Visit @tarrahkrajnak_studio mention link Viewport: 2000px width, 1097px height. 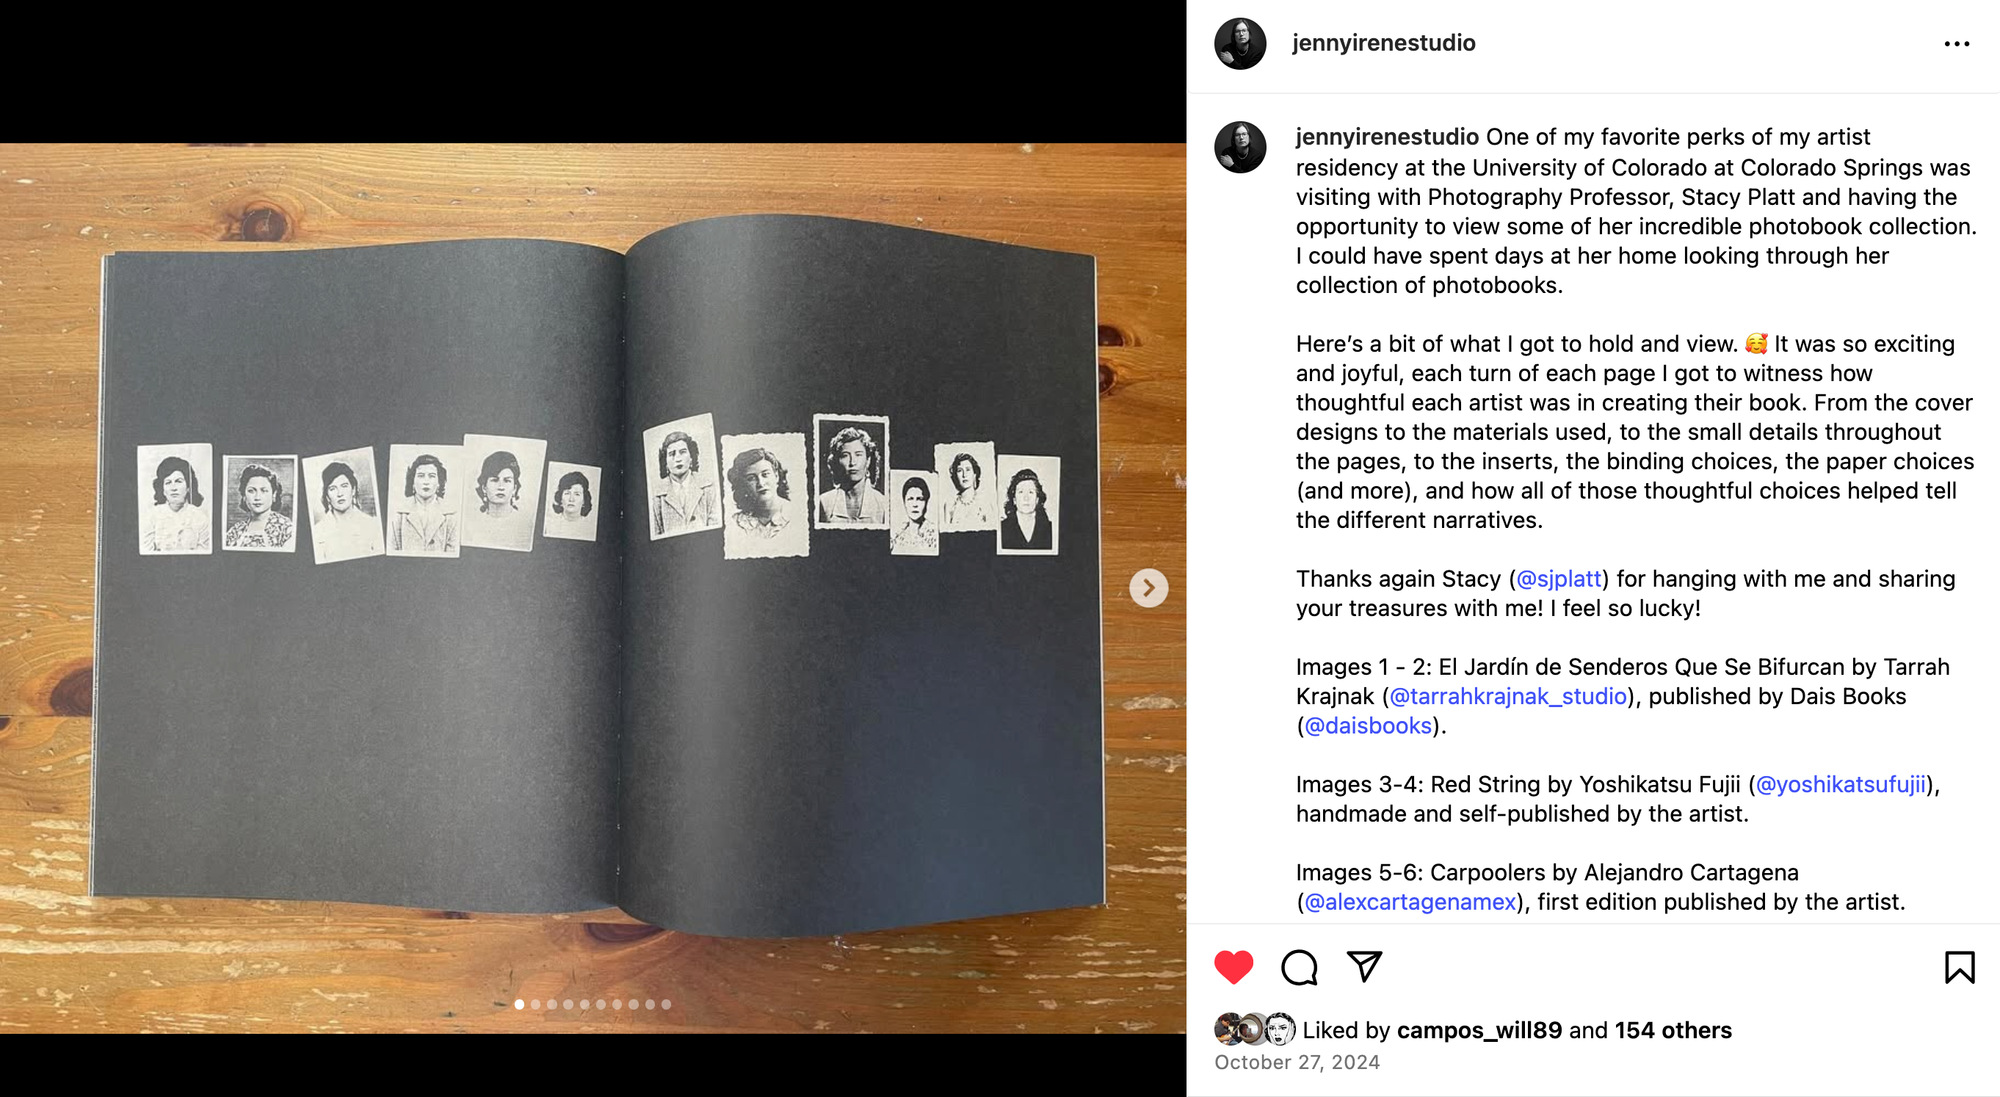pos(1508,697)
